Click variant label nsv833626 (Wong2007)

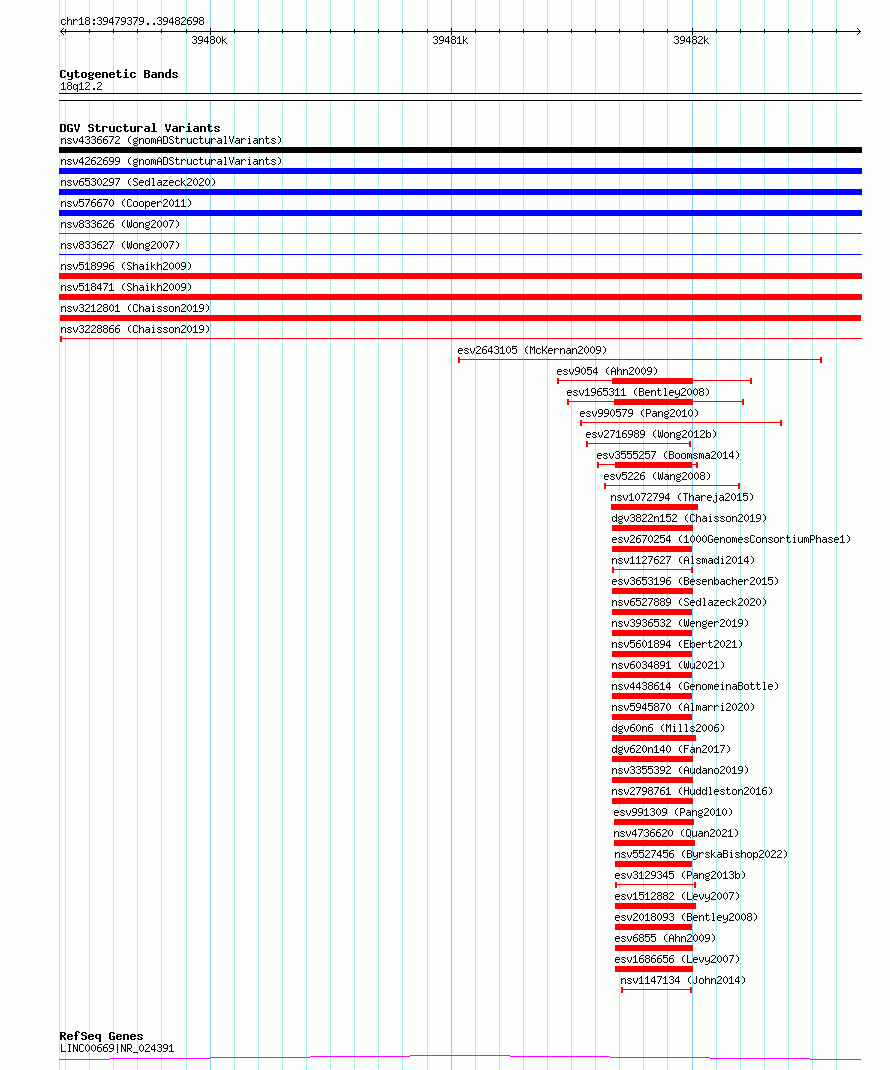[119, 225]
